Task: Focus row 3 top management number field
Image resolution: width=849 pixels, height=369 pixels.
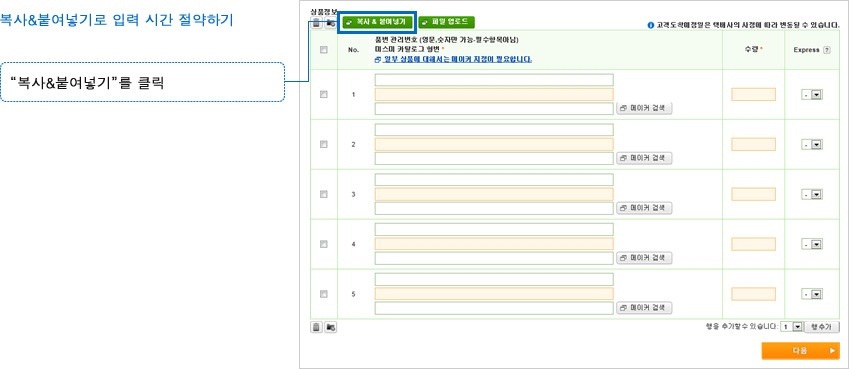Action: pyautogui.click(x=494, y=180)
